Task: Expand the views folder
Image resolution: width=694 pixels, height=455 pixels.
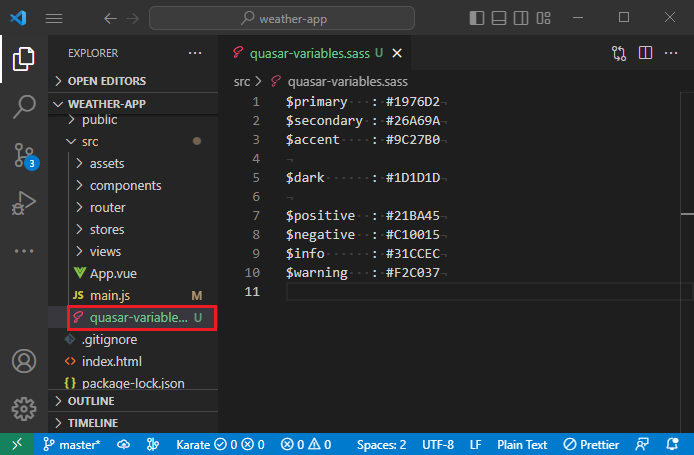Action: pyautogui.click(x=133, y=251)
